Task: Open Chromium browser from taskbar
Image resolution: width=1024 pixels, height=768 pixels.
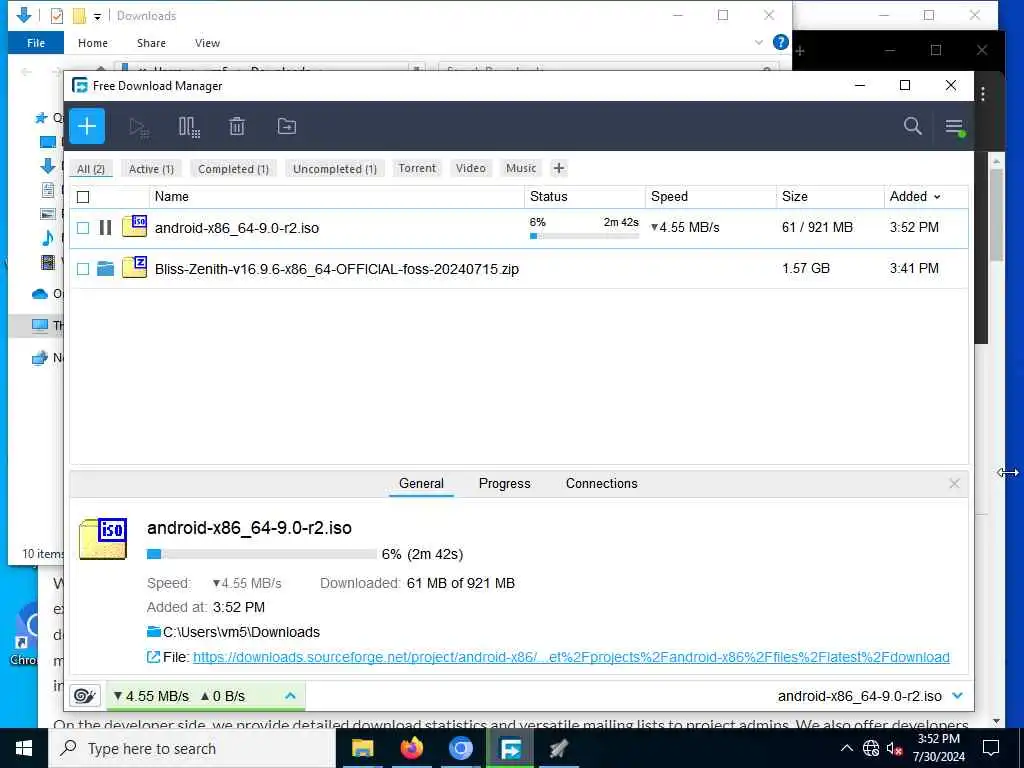Action: coord(460,748)
